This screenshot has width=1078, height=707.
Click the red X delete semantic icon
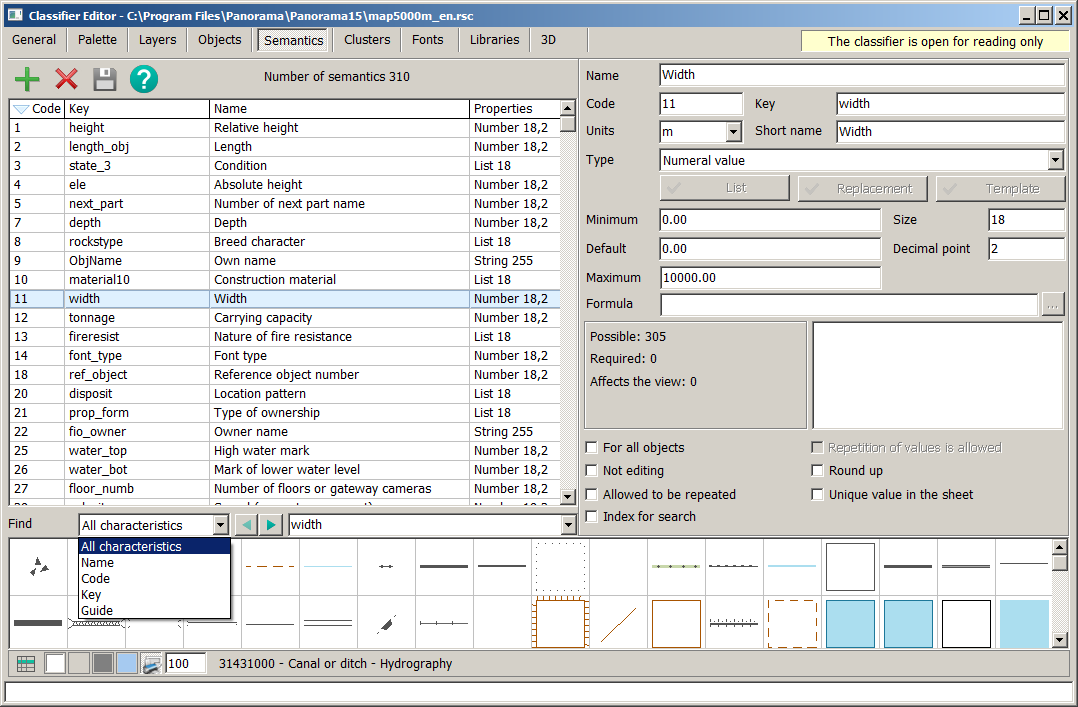click(x=66, y=79)
